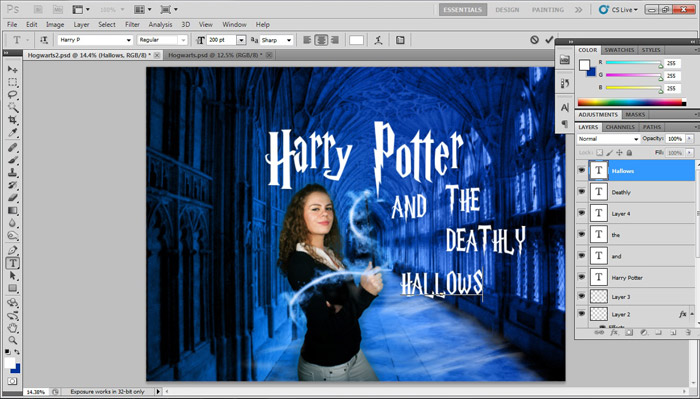
Task: Select the Spot Healing Brush tool
Action: tap(12, 148)
